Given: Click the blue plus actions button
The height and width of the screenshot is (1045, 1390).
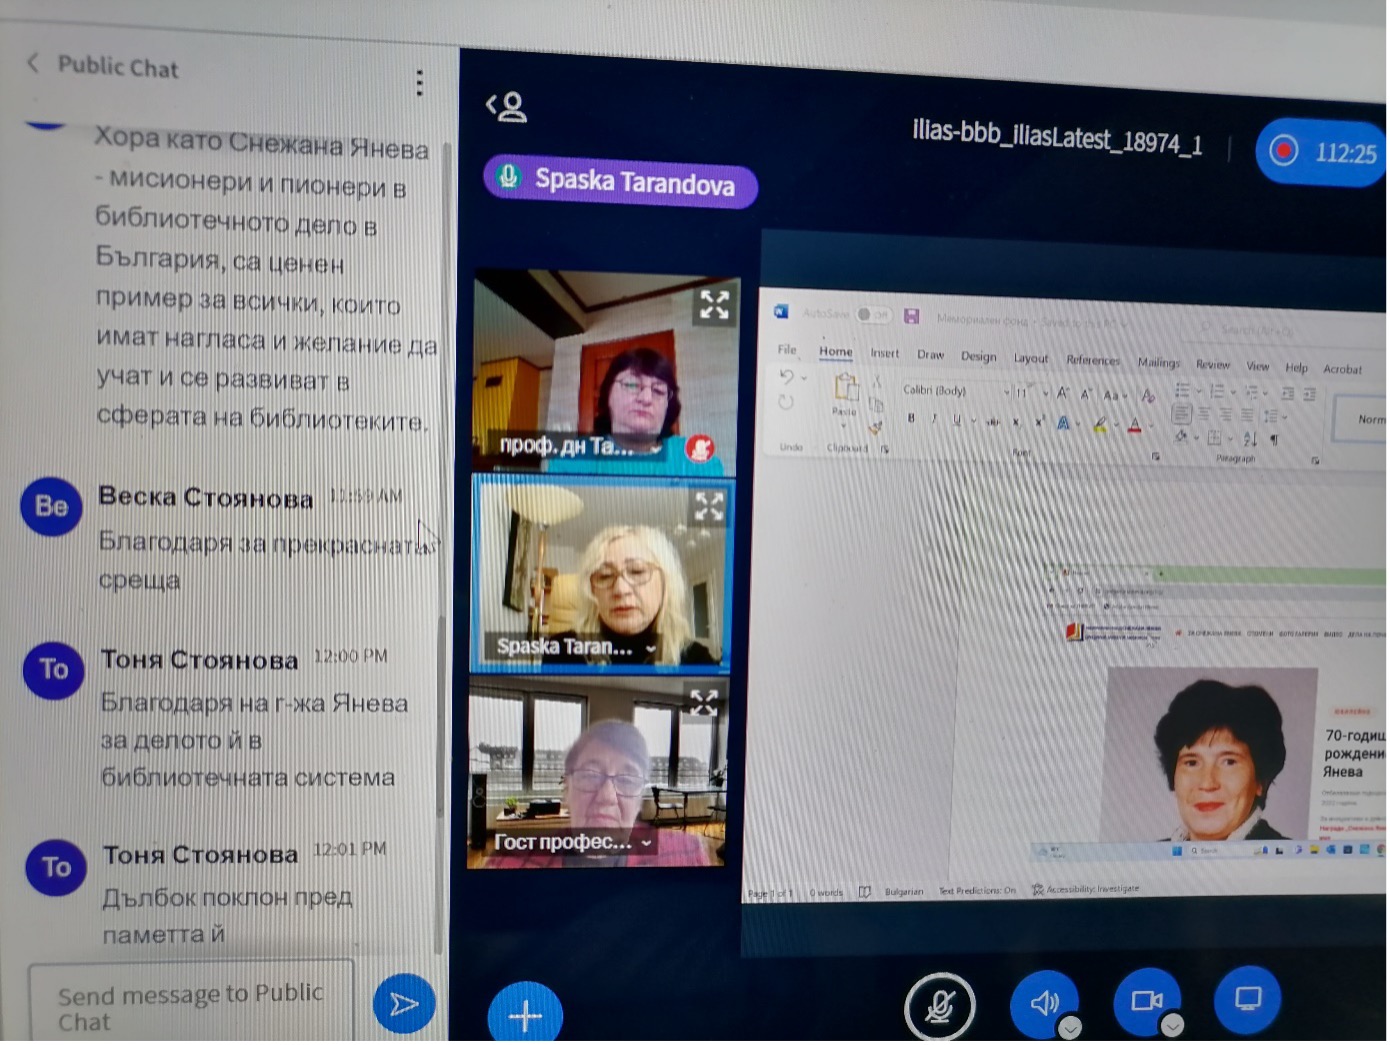Looking at the screenshot, I should point(525,1015).
